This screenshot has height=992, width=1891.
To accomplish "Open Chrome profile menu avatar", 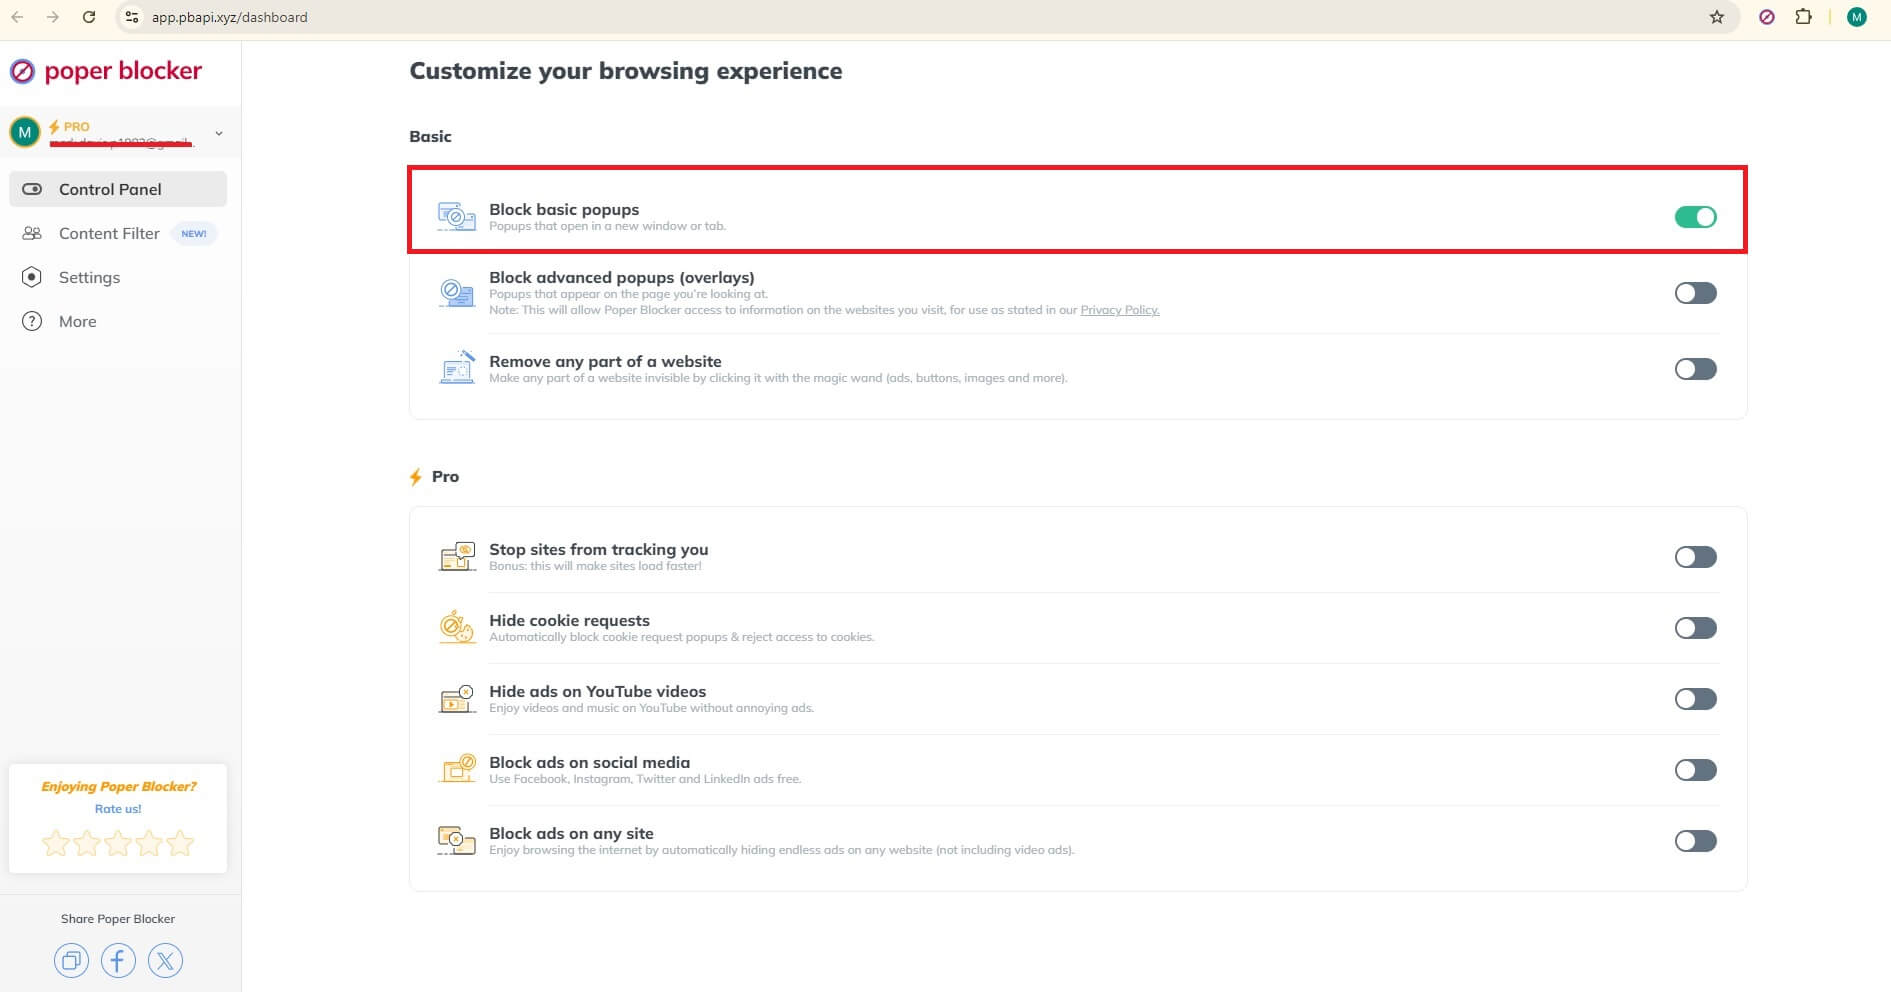I will pos(1856,17).
